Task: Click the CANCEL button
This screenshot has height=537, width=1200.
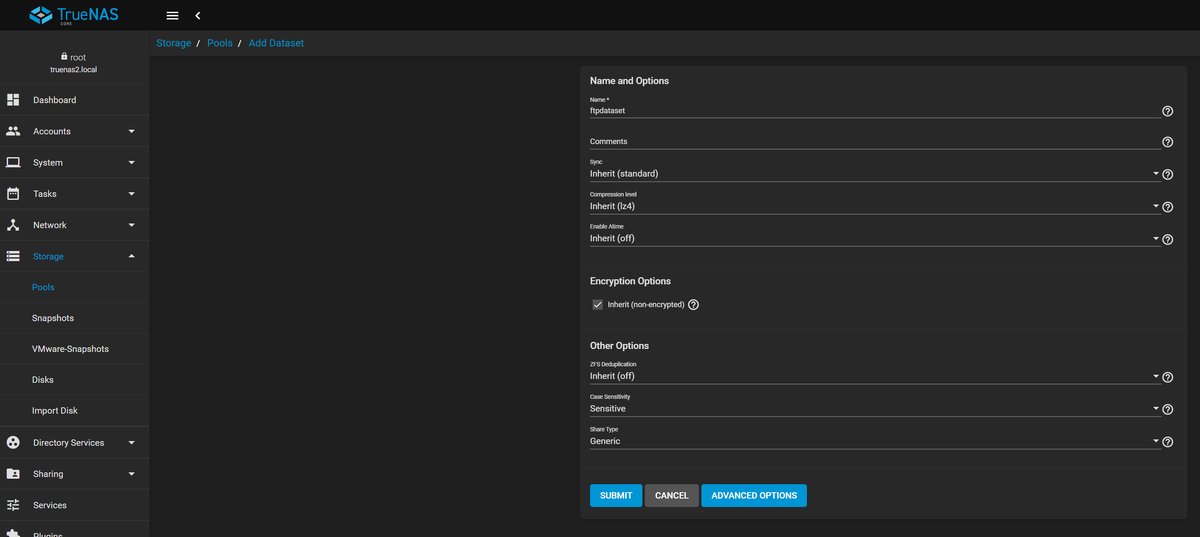Action: [672, 495]
